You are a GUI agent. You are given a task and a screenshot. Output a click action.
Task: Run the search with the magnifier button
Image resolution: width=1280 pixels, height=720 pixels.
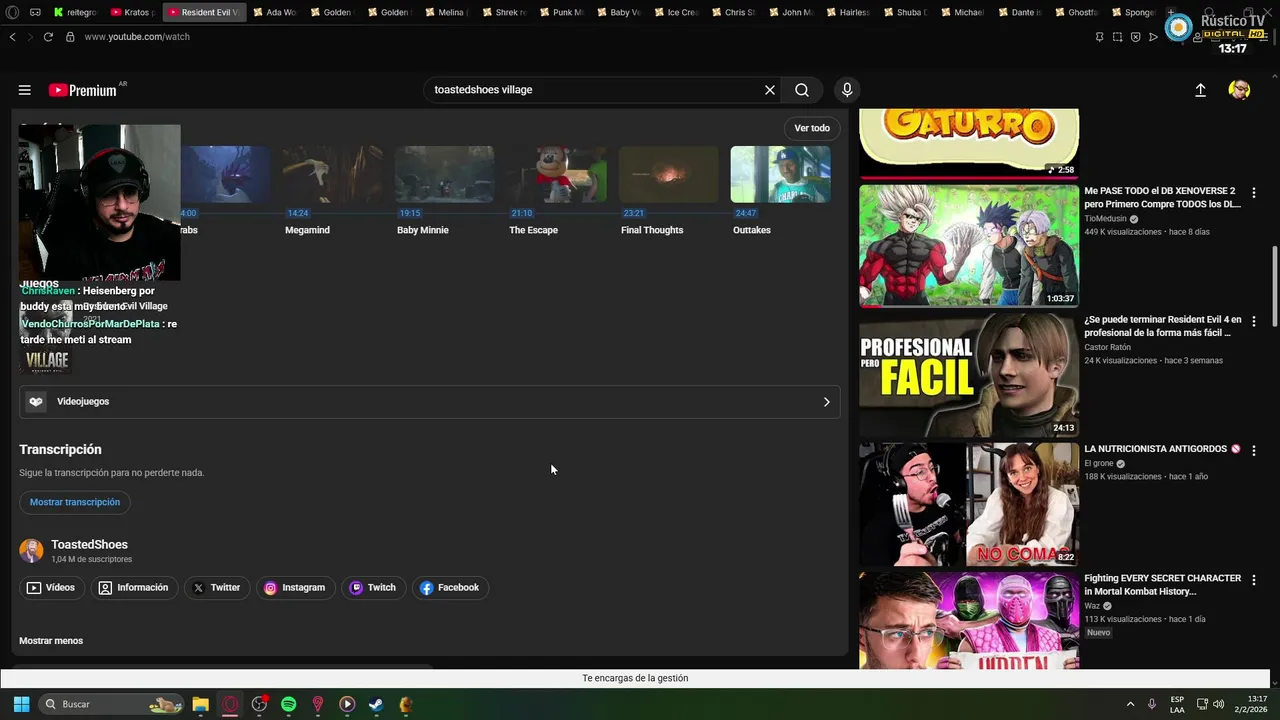tap(802, 90)
